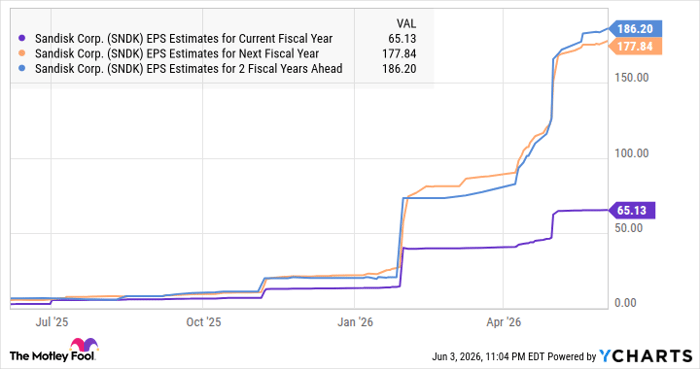Click The Motley Fool wordmark
Screen dimensions: 700x369
52,356
